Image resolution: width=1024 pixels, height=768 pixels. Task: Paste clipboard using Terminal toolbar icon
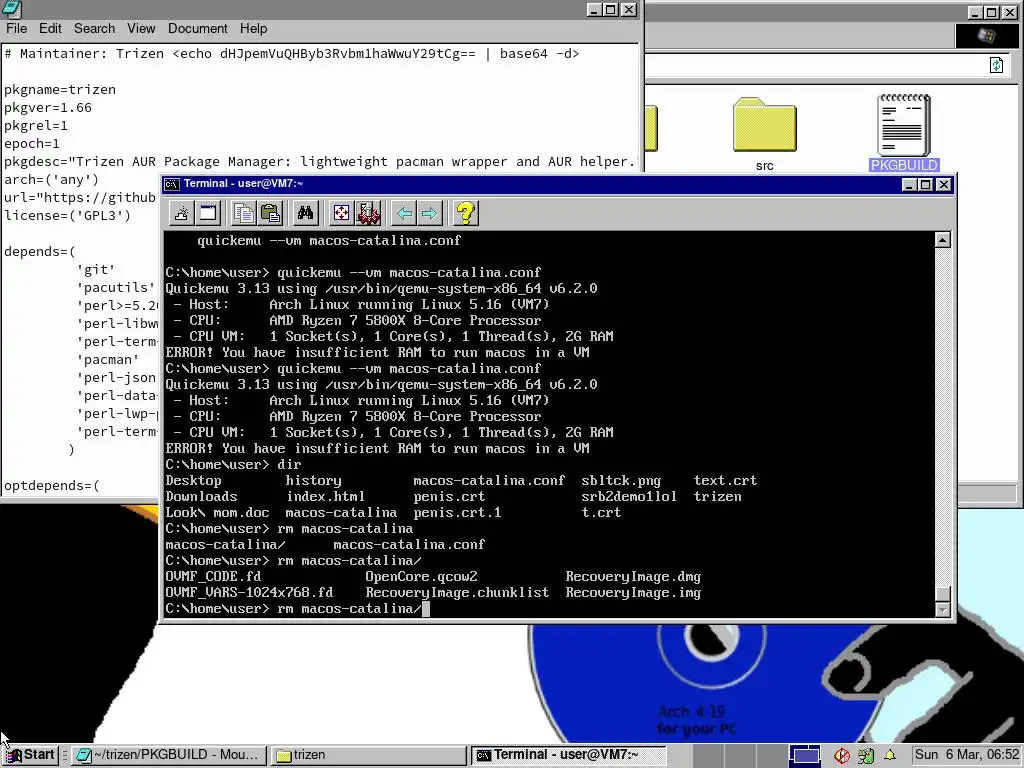(270, 213)
